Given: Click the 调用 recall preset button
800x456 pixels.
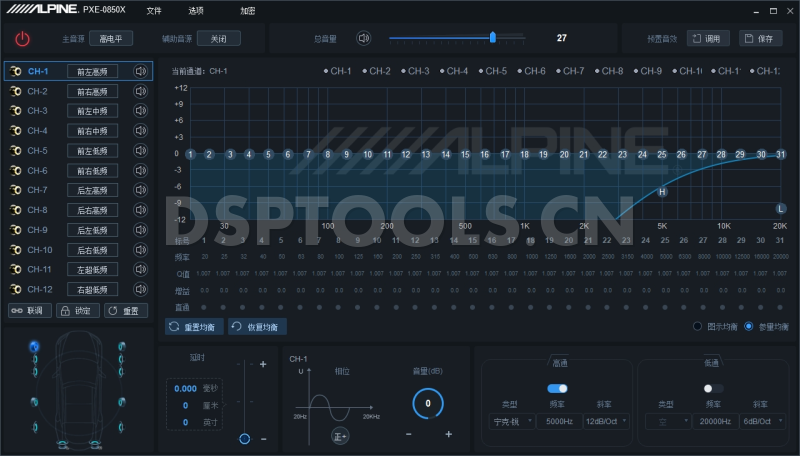Looking at the screenshot, I should click(708, 38).
